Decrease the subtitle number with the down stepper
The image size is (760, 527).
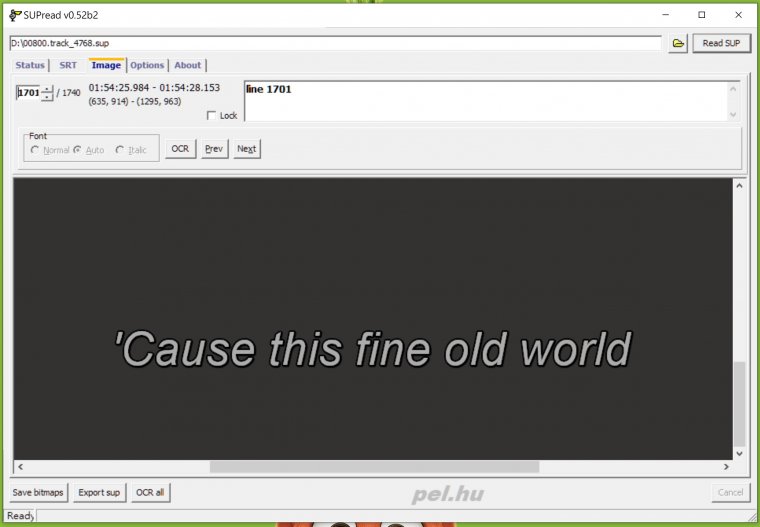point(47,96)
